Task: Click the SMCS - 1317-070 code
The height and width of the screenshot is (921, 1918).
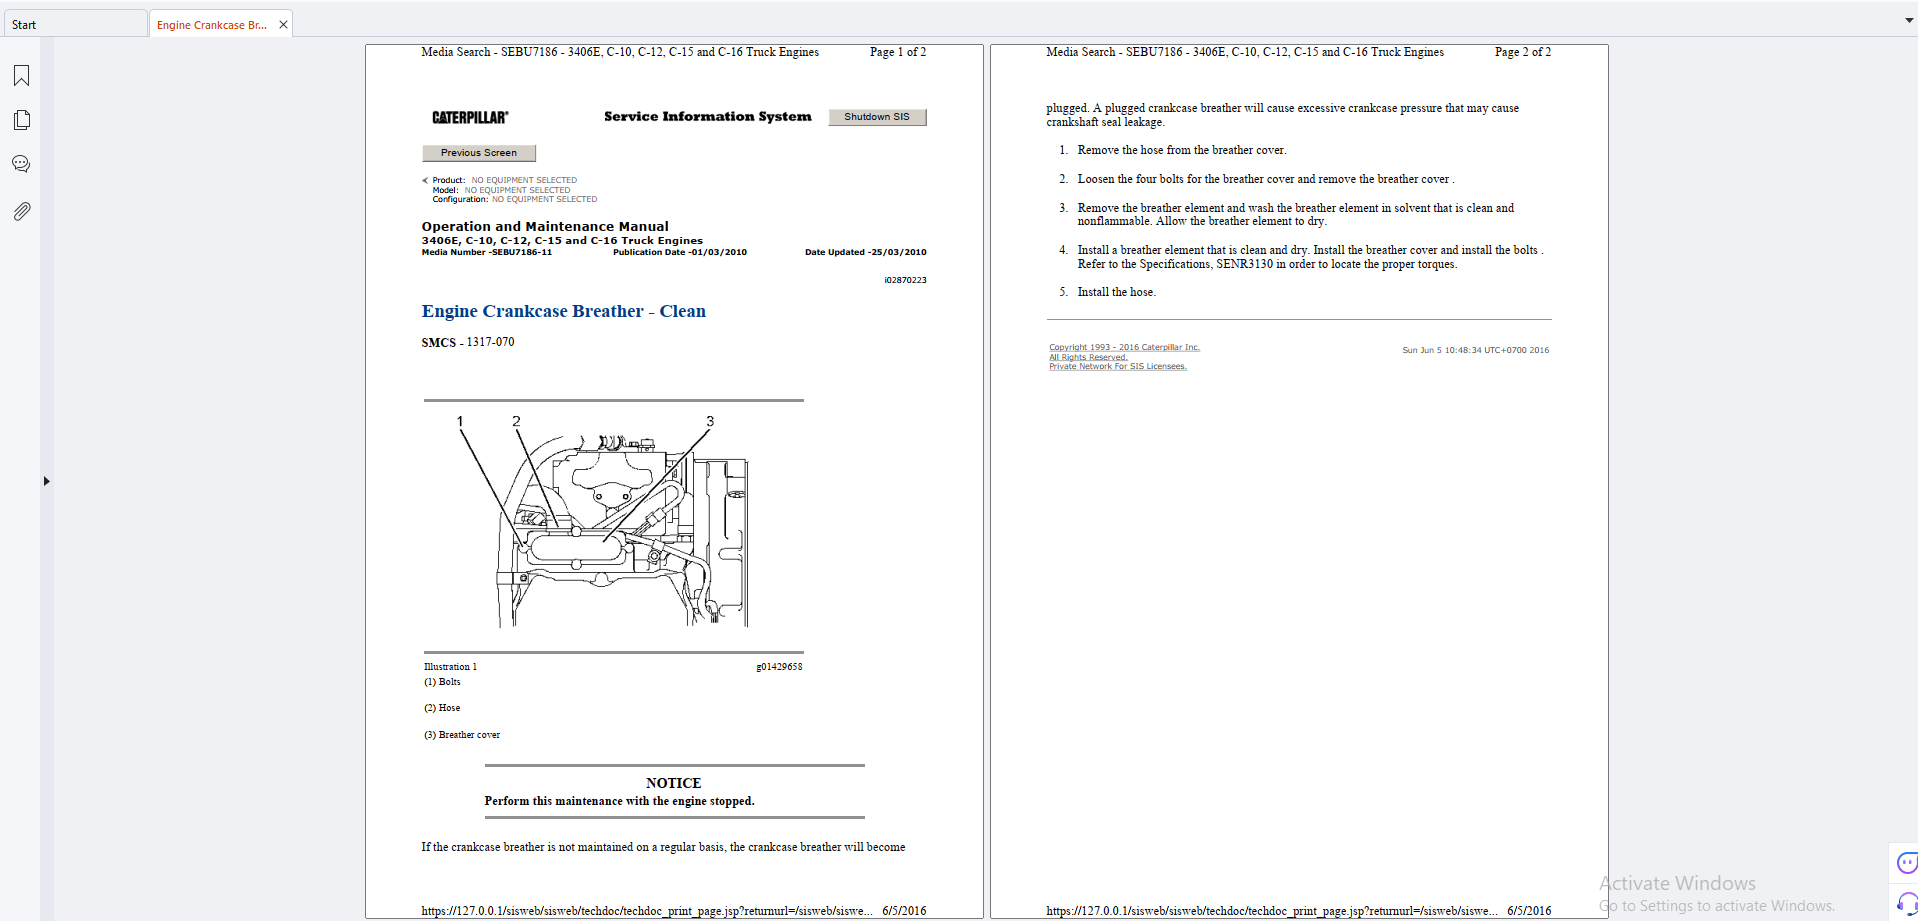Action: click(x=468, y=342)
